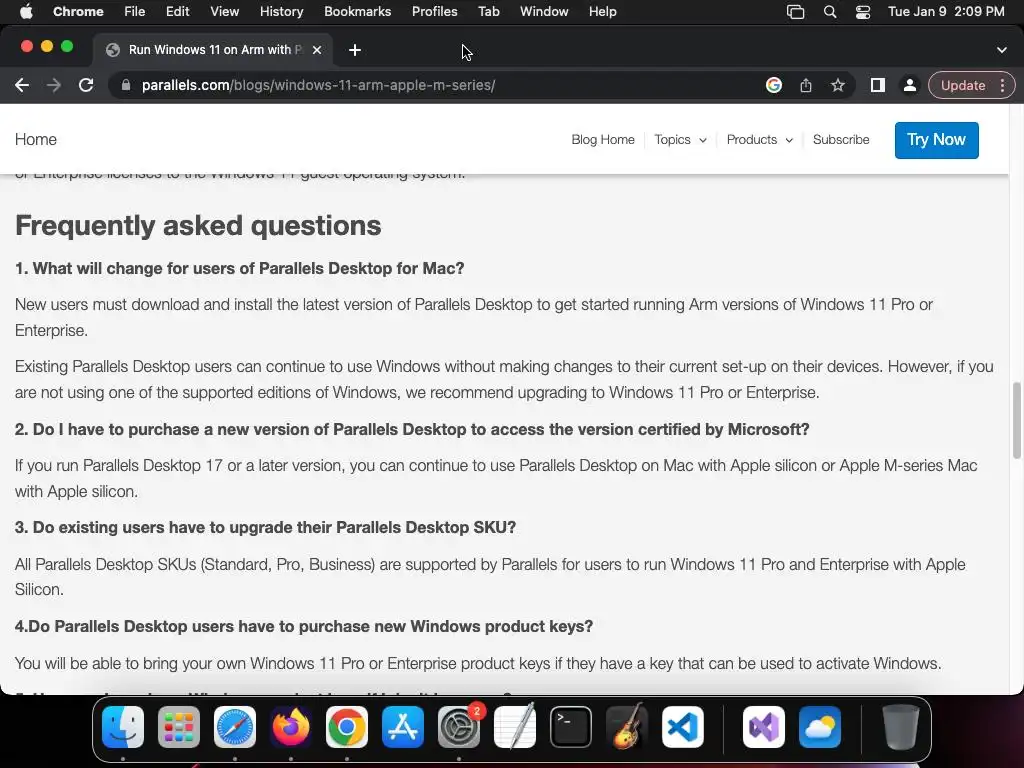Image resolution: width=1024 pixels, height=768 pixels.
Task: Open the Bookmarks menu
Action: click(x=357, y=12)
